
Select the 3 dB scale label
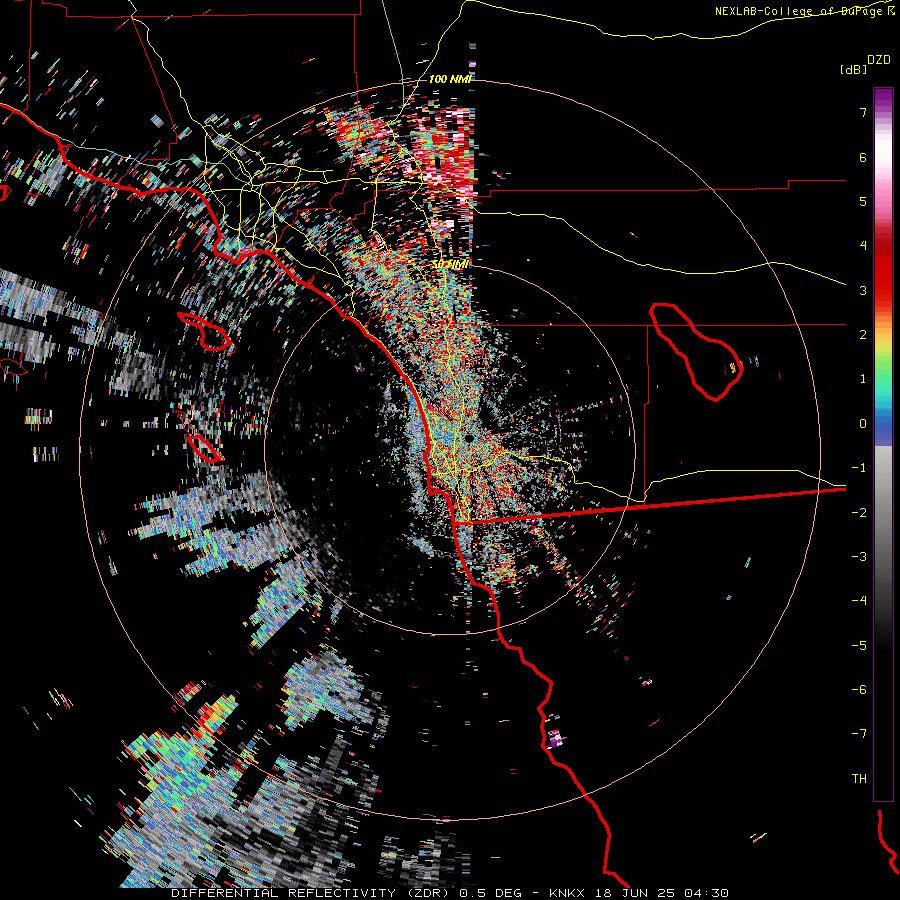click(x=863, y=290)
